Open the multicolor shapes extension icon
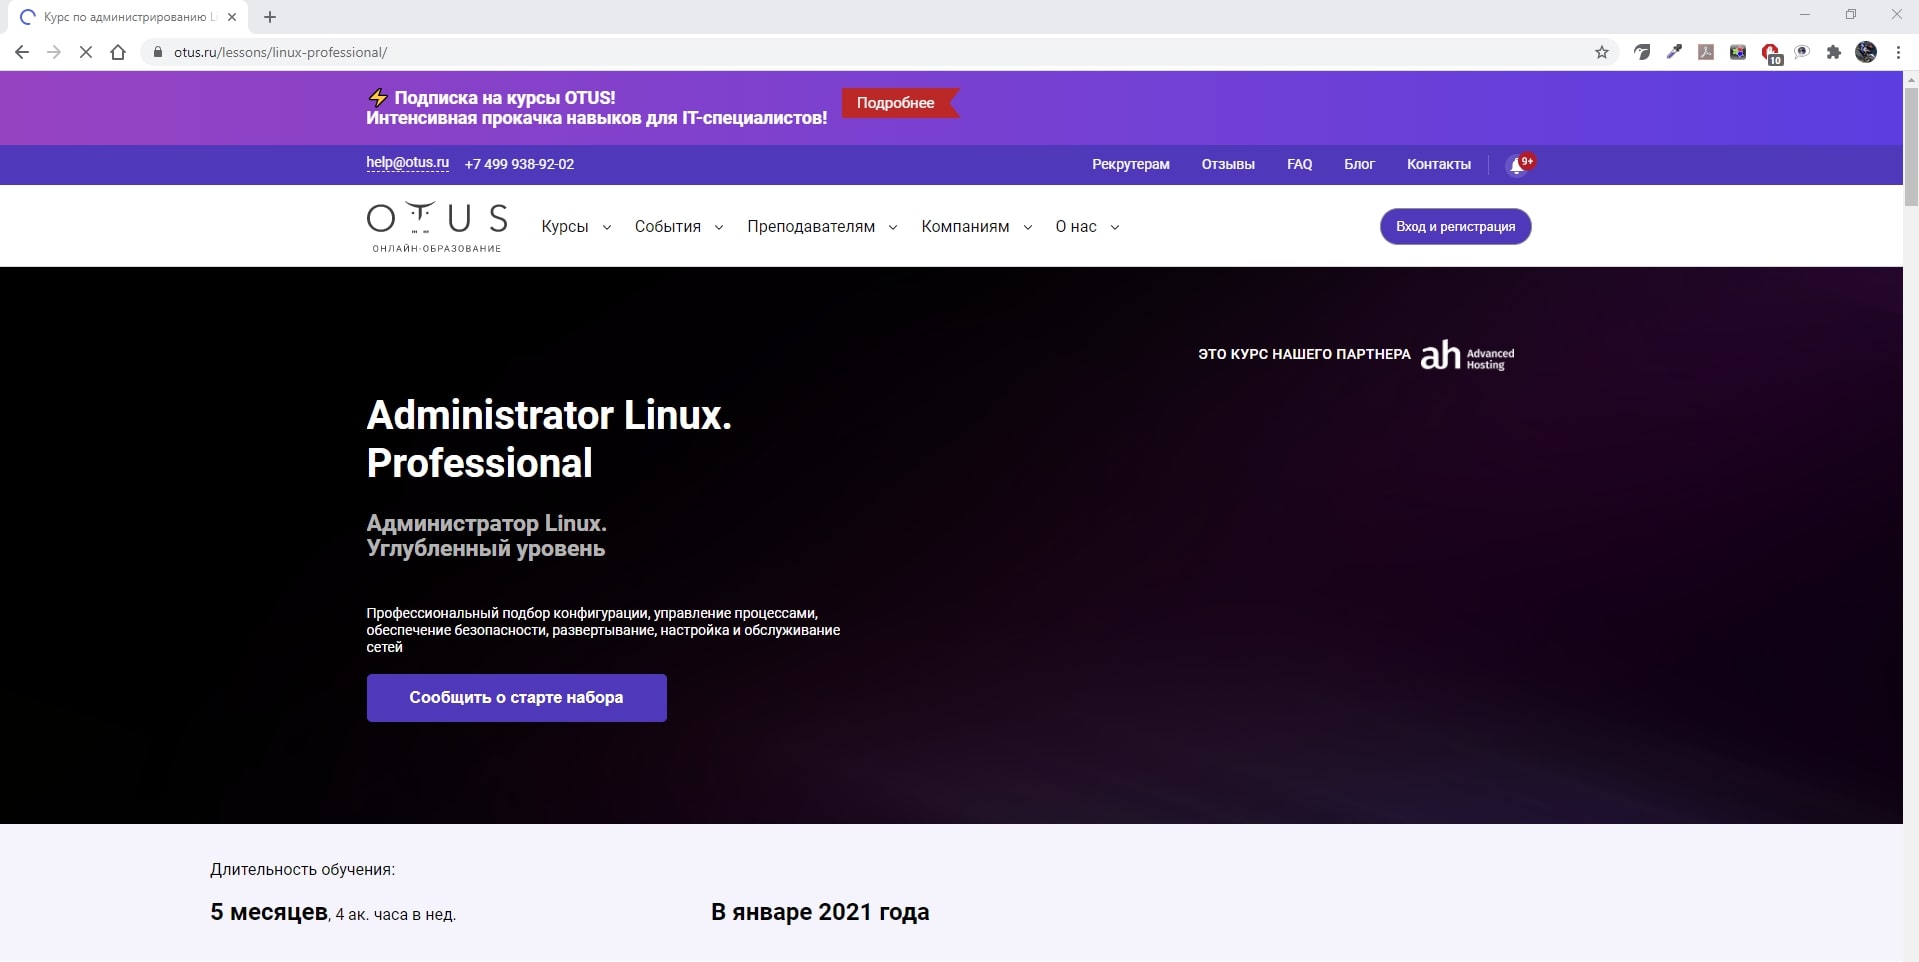The width and height of the screenshot is (1919, 962). [x=1738, y=52]
